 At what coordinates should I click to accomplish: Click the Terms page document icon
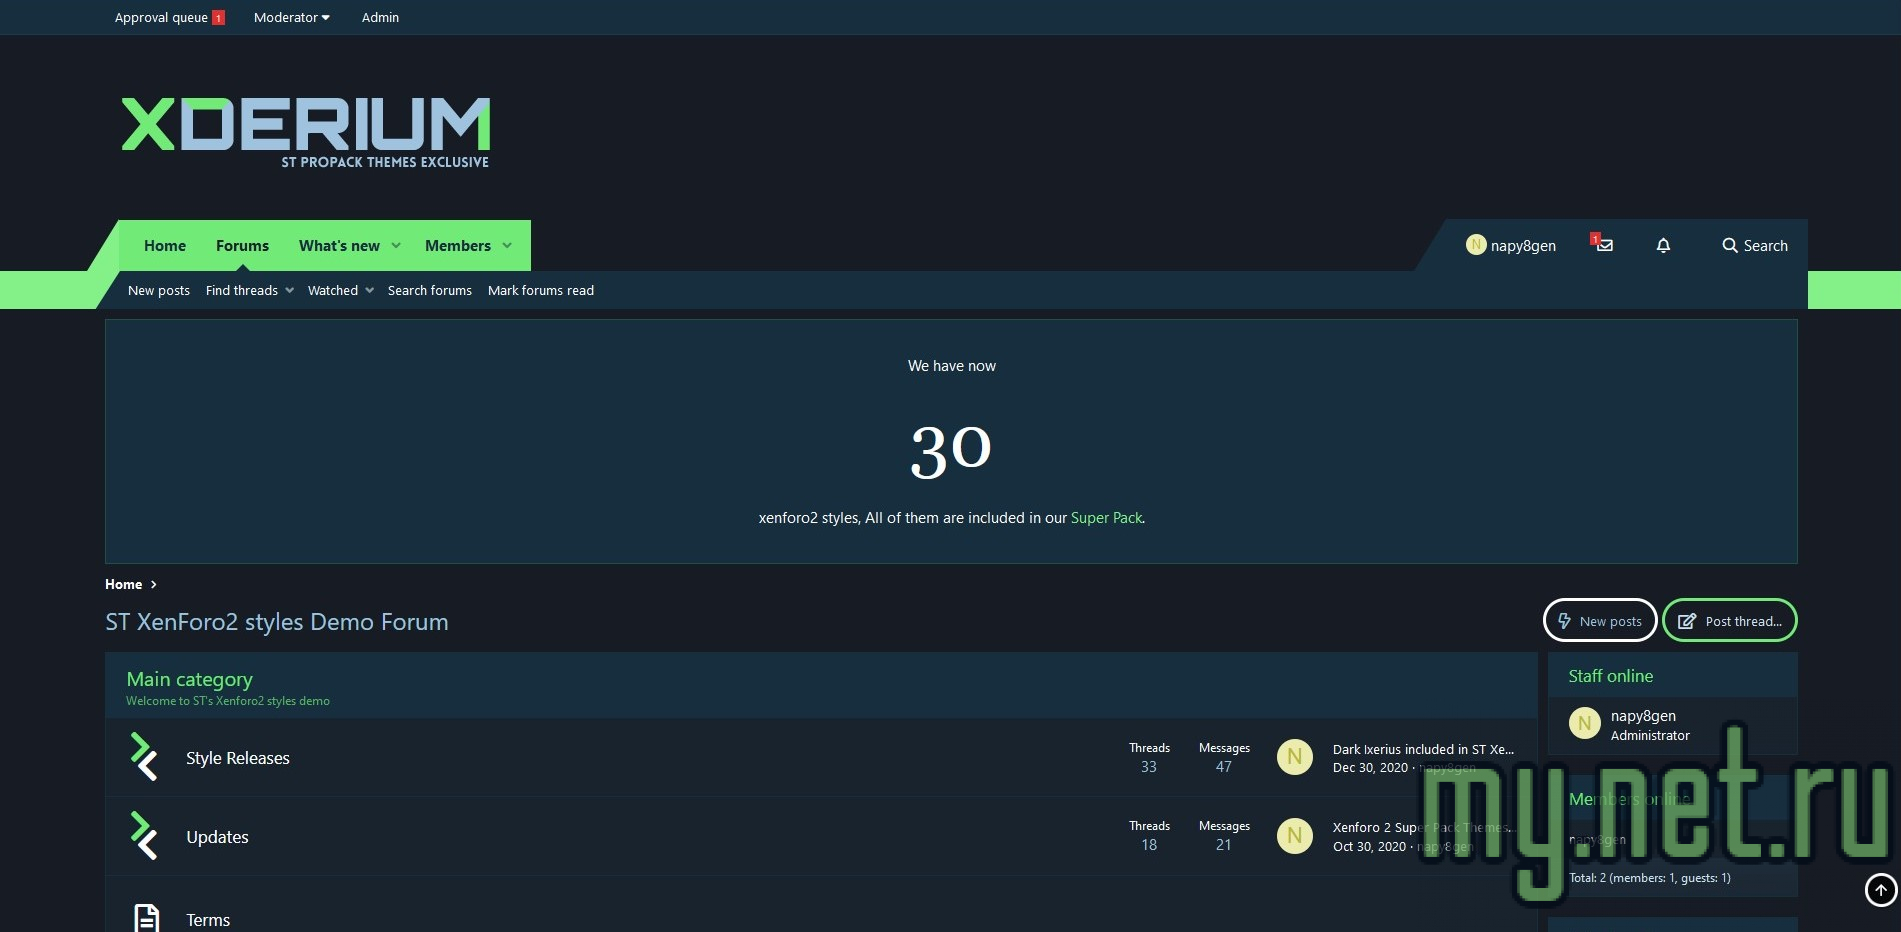pos(147,918)
